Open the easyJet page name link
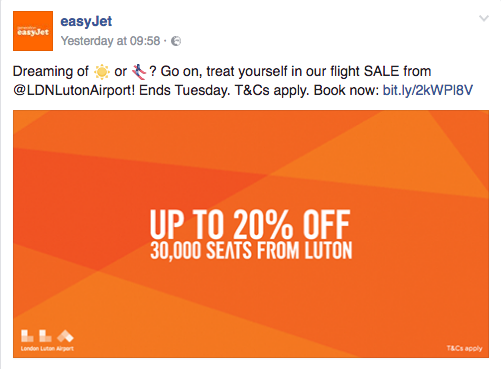This screenshot has height=369, width=501. coord(86,21)
